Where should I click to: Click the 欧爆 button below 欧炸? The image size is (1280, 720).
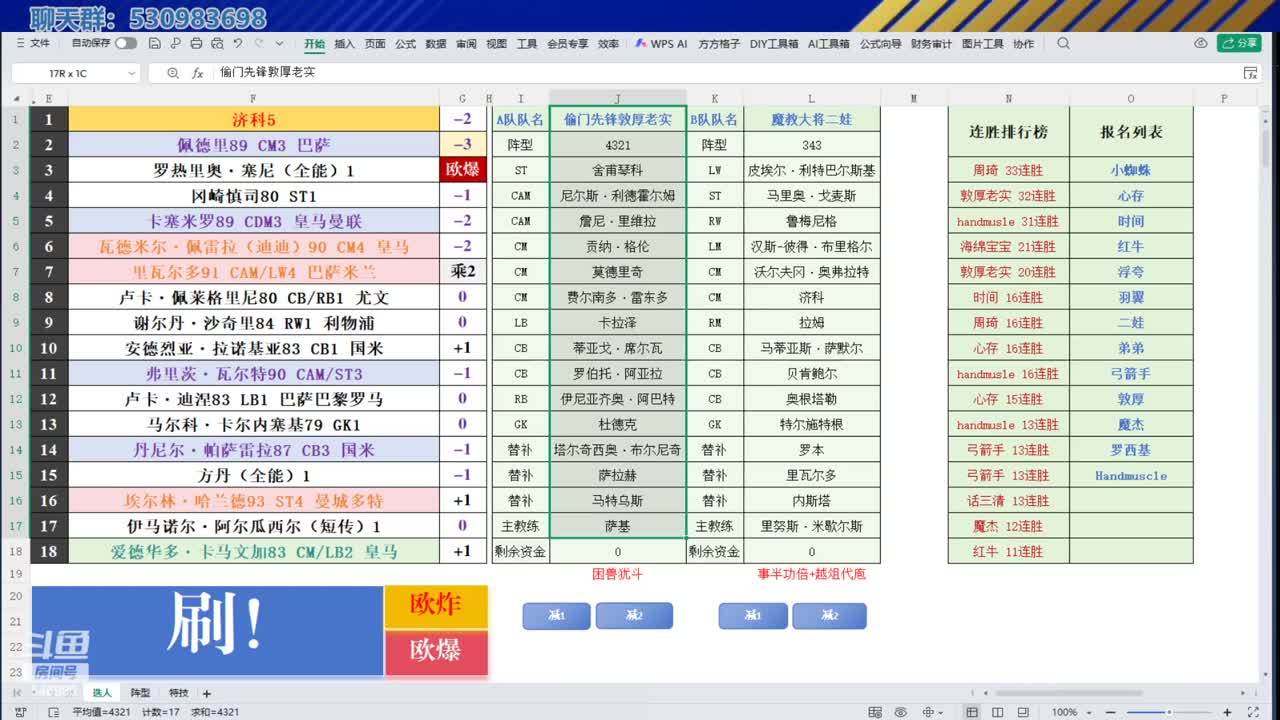436,651
